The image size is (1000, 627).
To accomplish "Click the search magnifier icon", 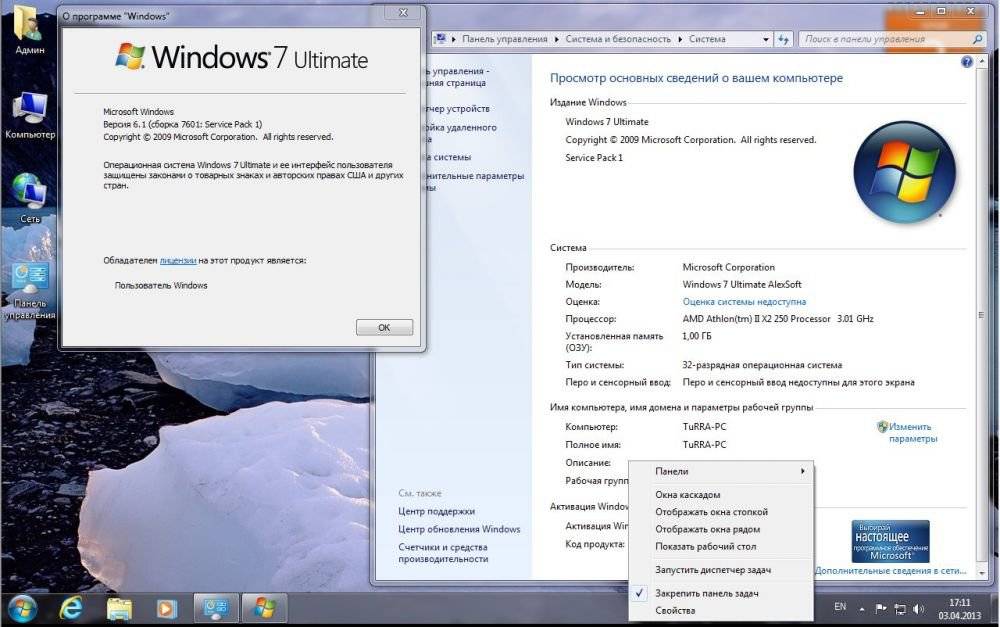I will tap(977, 40).
